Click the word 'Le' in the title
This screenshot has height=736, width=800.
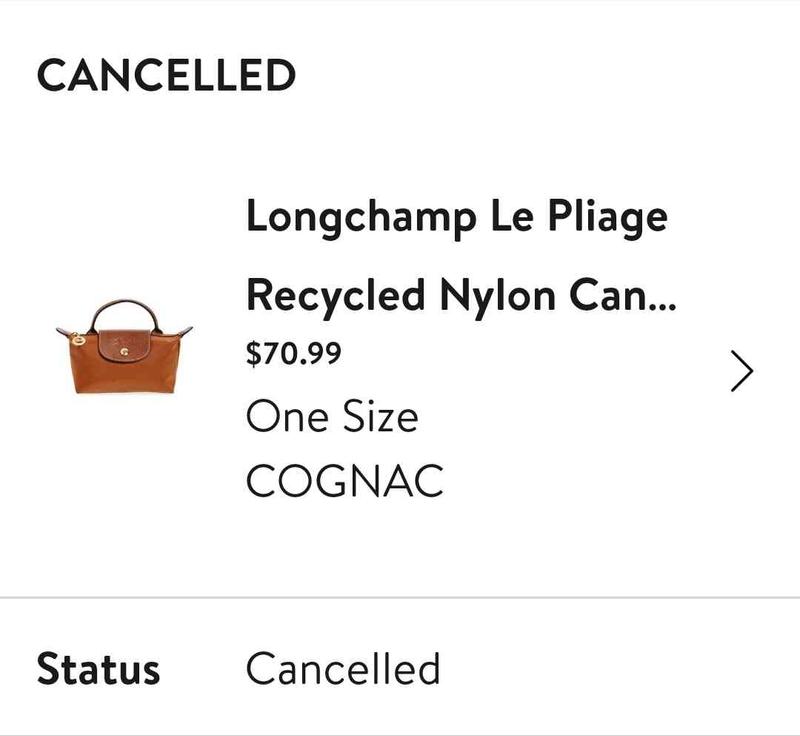coord(520,216)
